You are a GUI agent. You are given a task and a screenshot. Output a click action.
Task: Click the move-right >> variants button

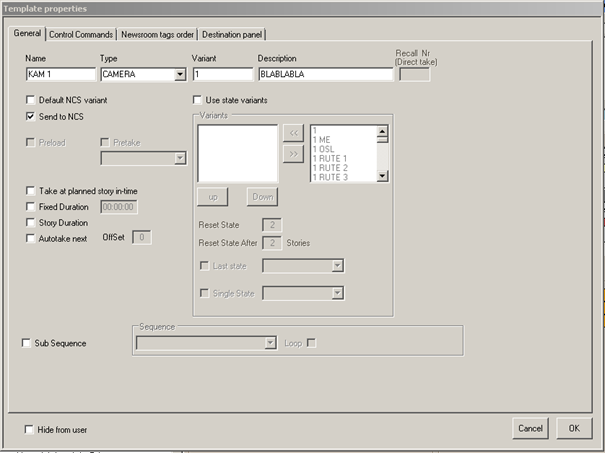(293, 155)
